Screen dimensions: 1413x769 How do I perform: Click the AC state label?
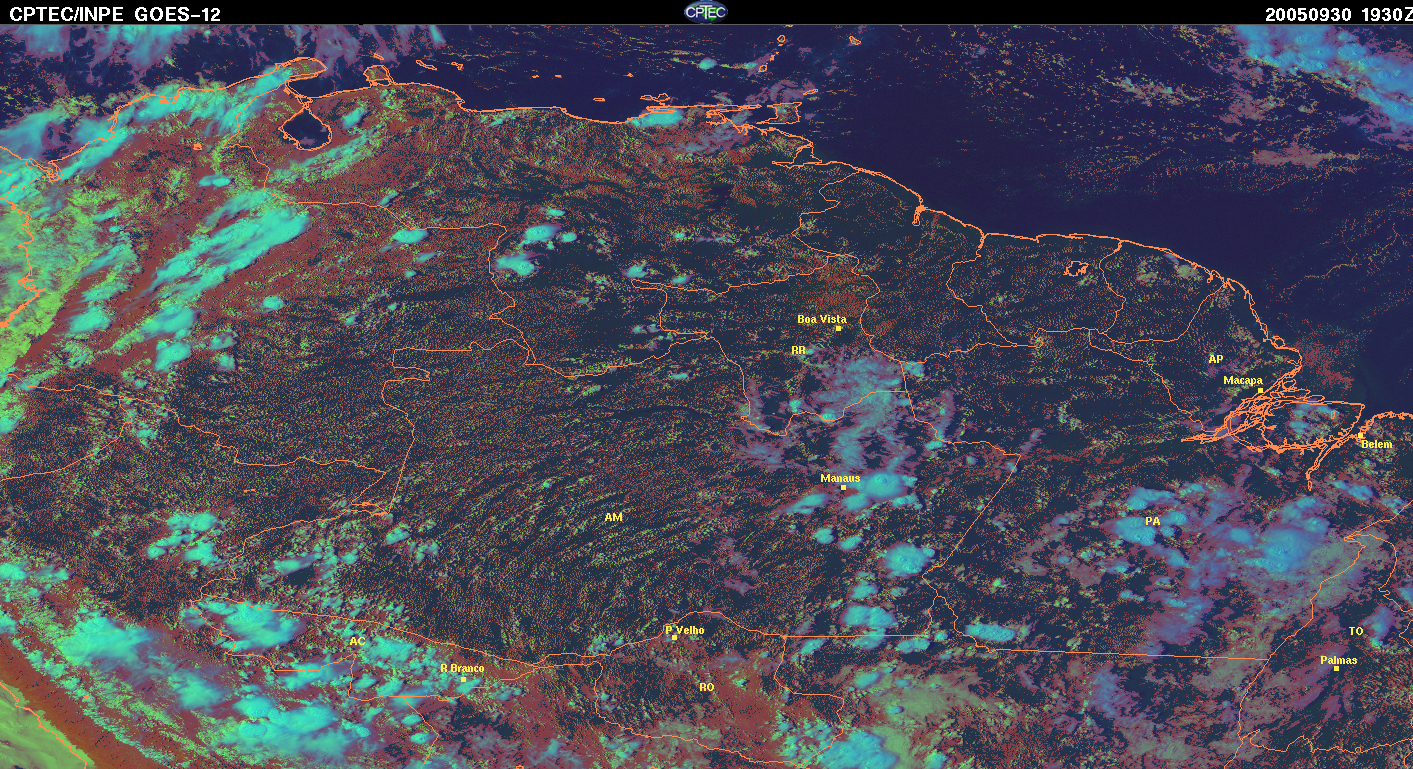click(x=357, y=640)
